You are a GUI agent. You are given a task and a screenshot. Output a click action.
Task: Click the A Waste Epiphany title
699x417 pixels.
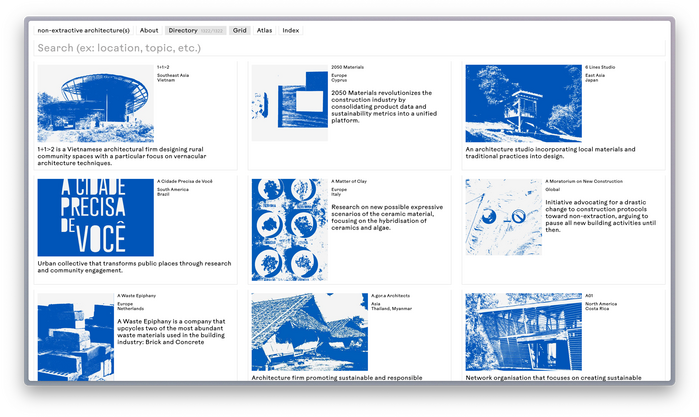click(x=136, y=296)
